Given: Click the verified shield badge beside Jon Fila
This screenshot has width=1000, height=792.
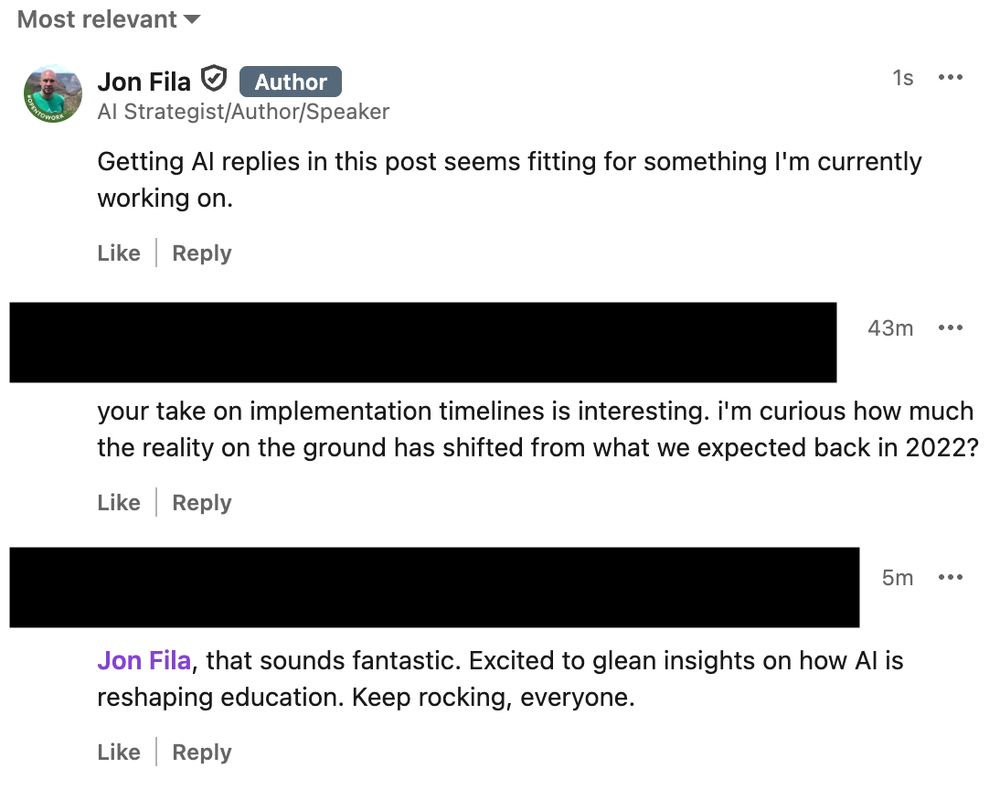Looking at the screenshot, I should pos(214,81).
